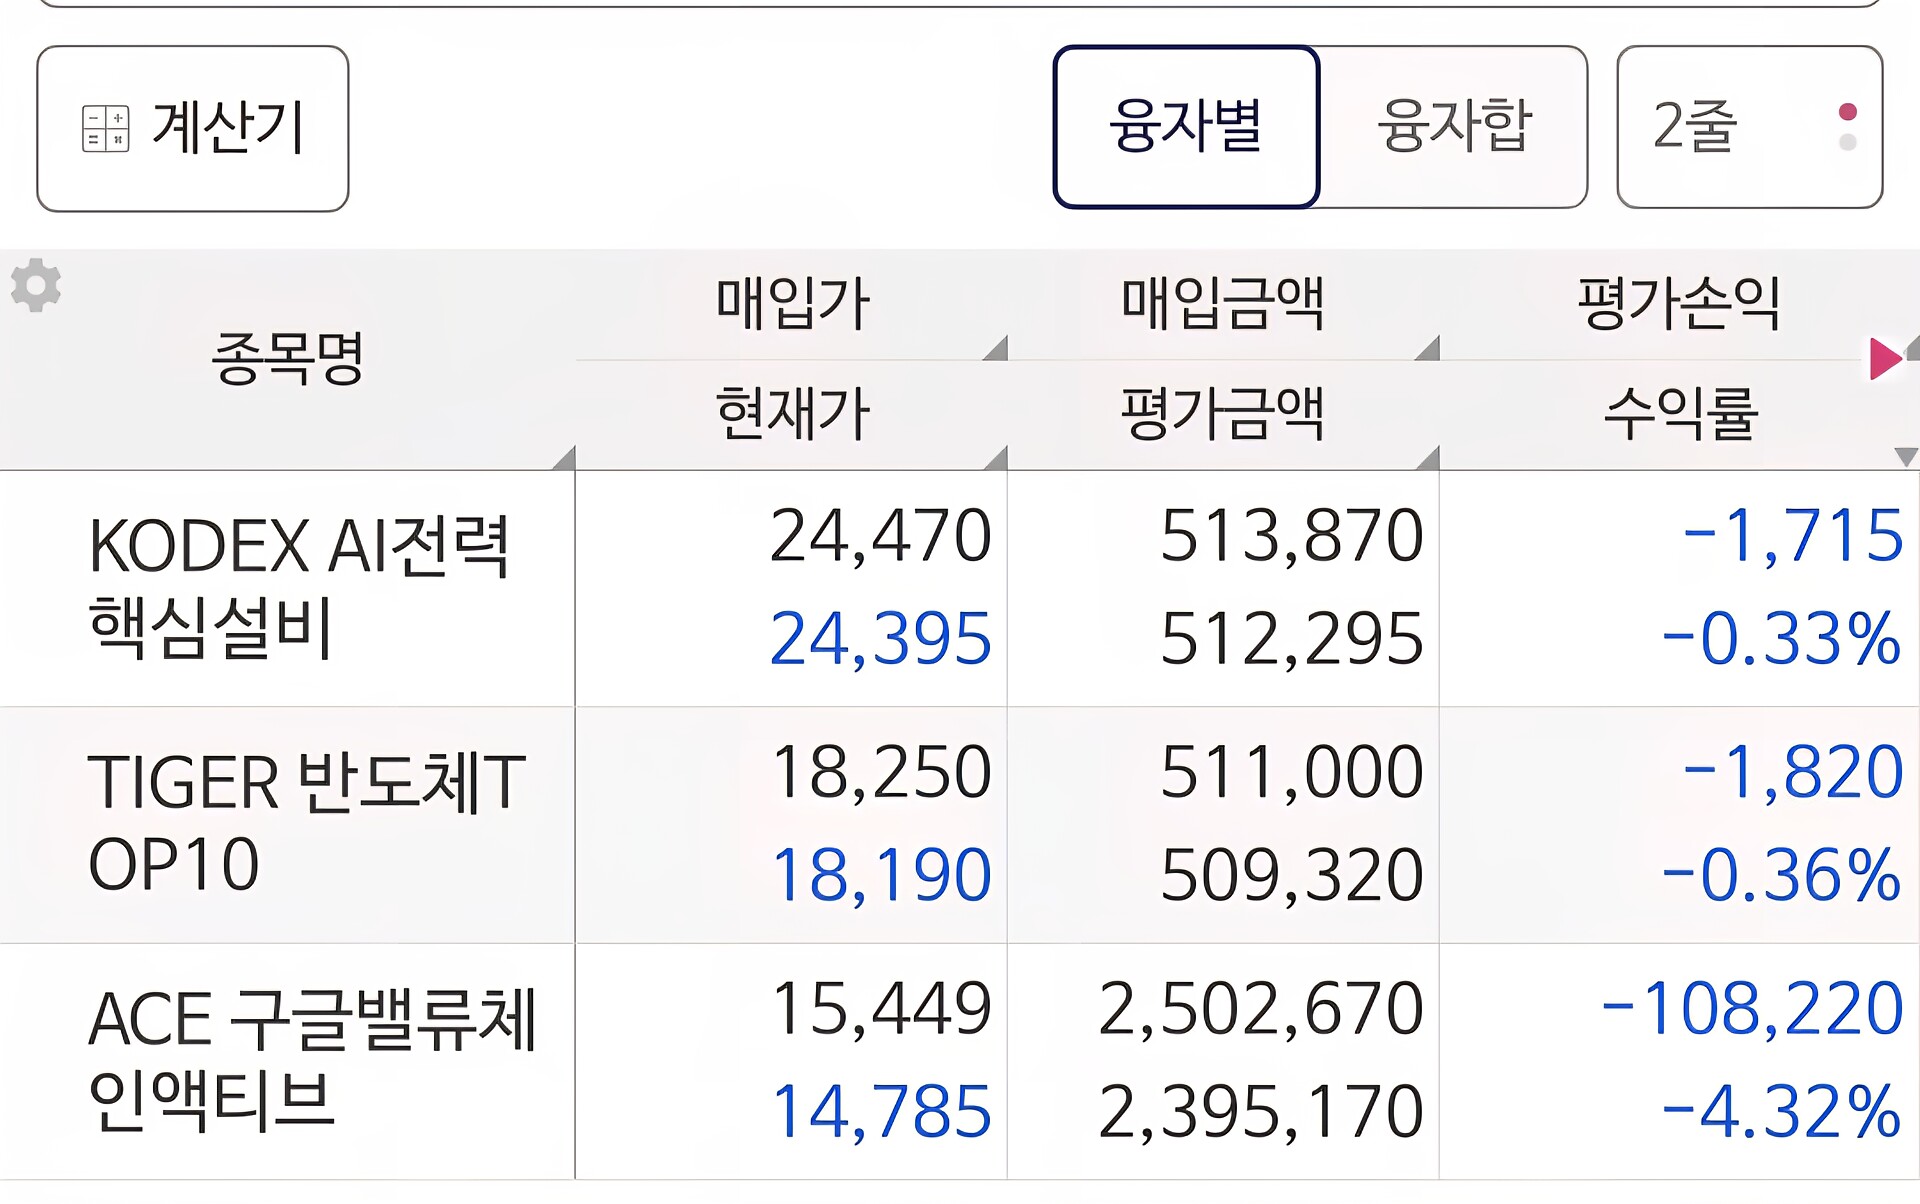Viewport: 1920px width, 1204px height.
Task: Click the table settings gear icon
Action: (36, 286)
